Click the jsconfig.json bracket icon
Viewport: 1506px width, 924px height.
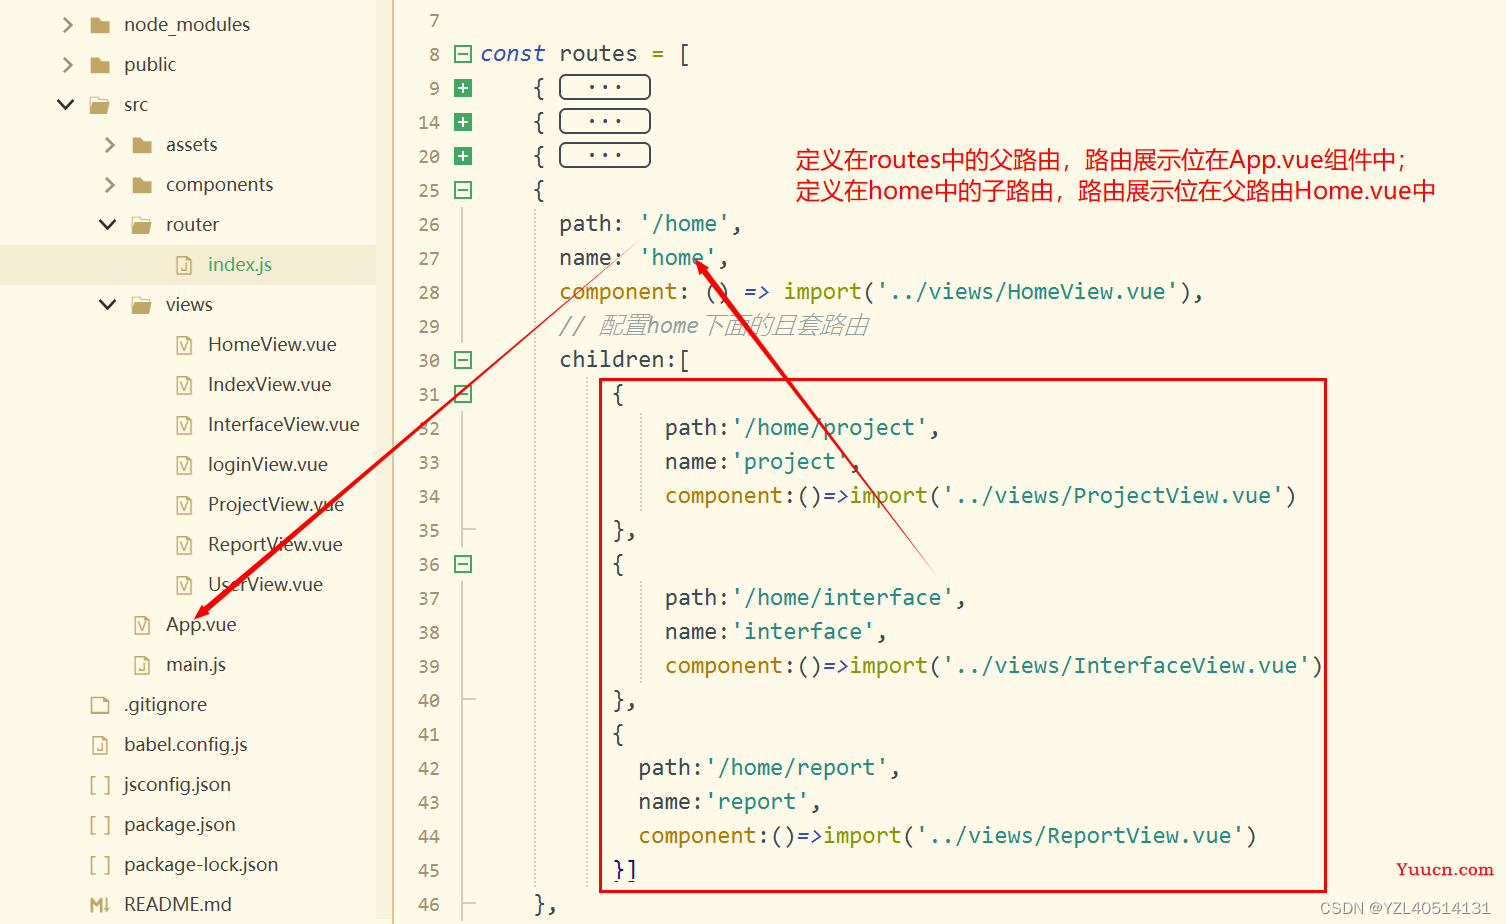(x=100, y=785)
